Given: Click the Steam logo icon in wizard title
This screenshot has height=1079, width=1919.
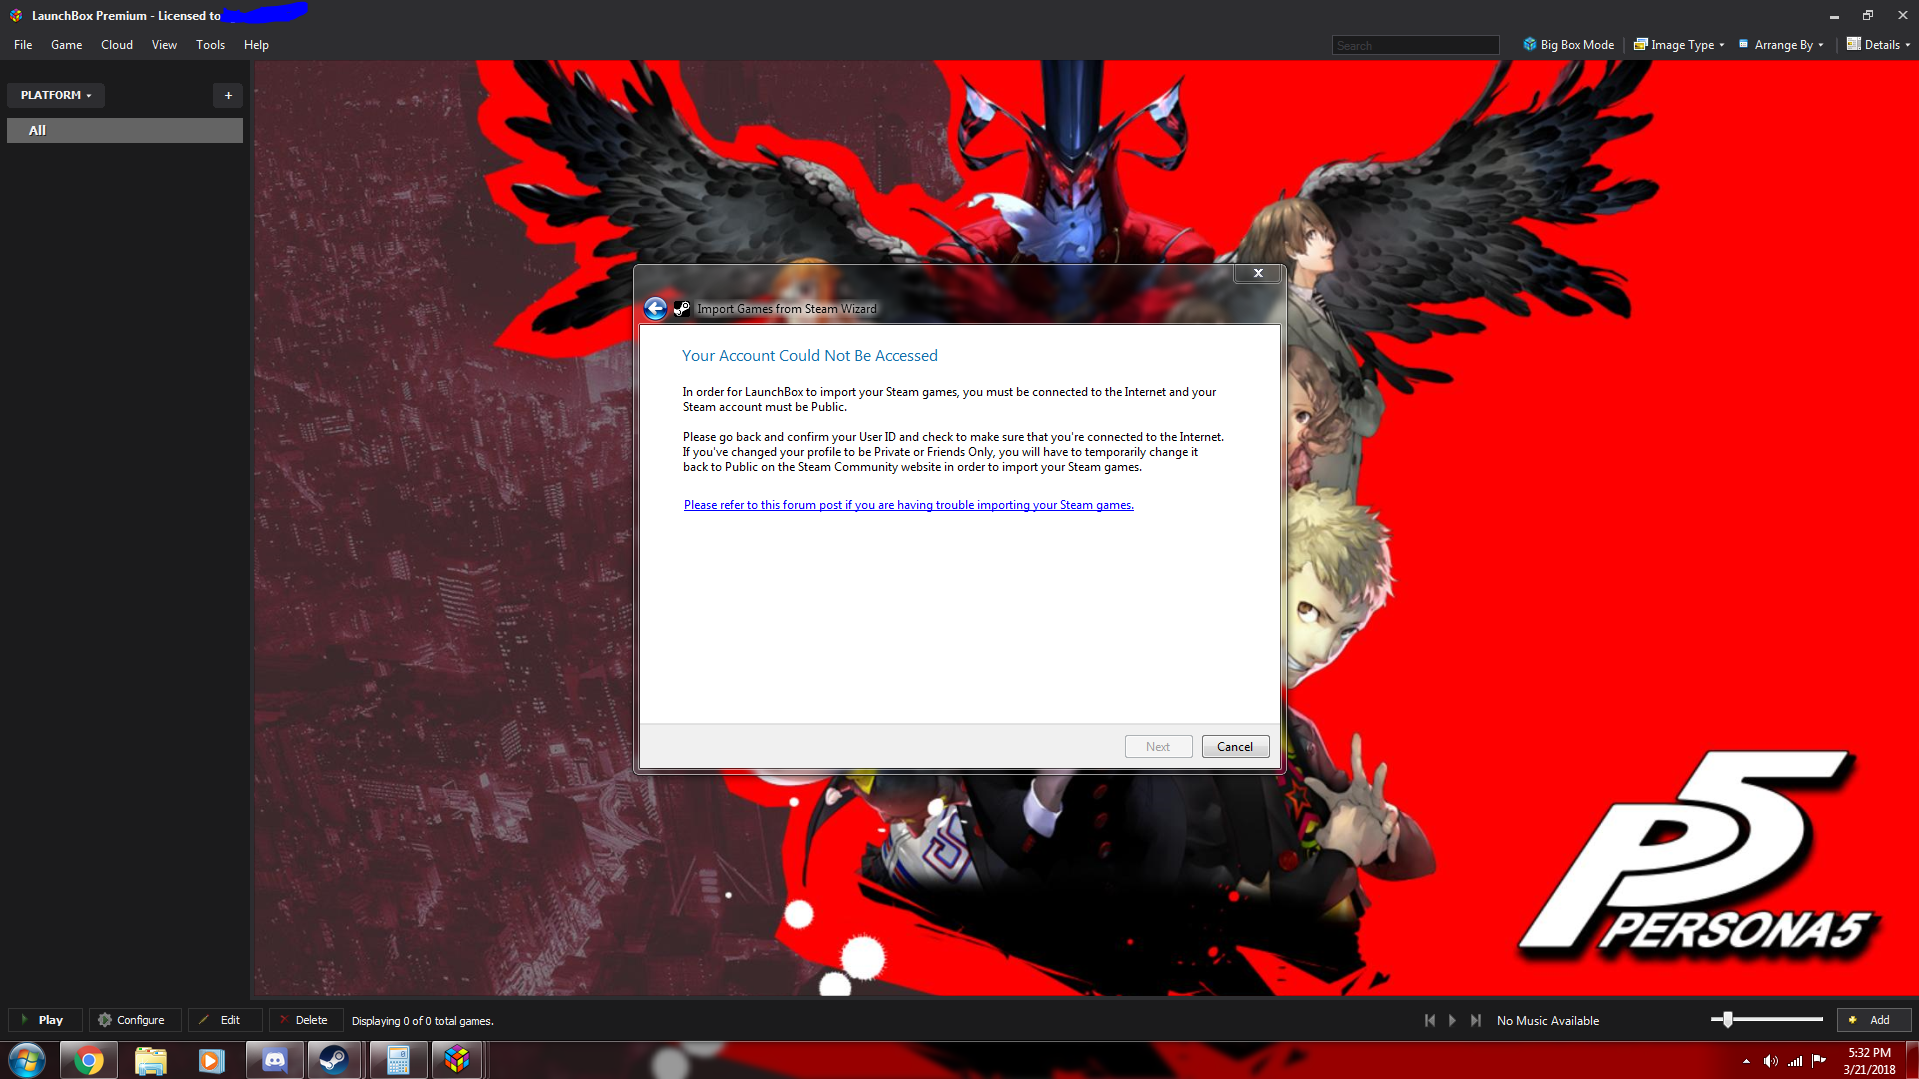Looking at the screenshot, I should 682,309.
